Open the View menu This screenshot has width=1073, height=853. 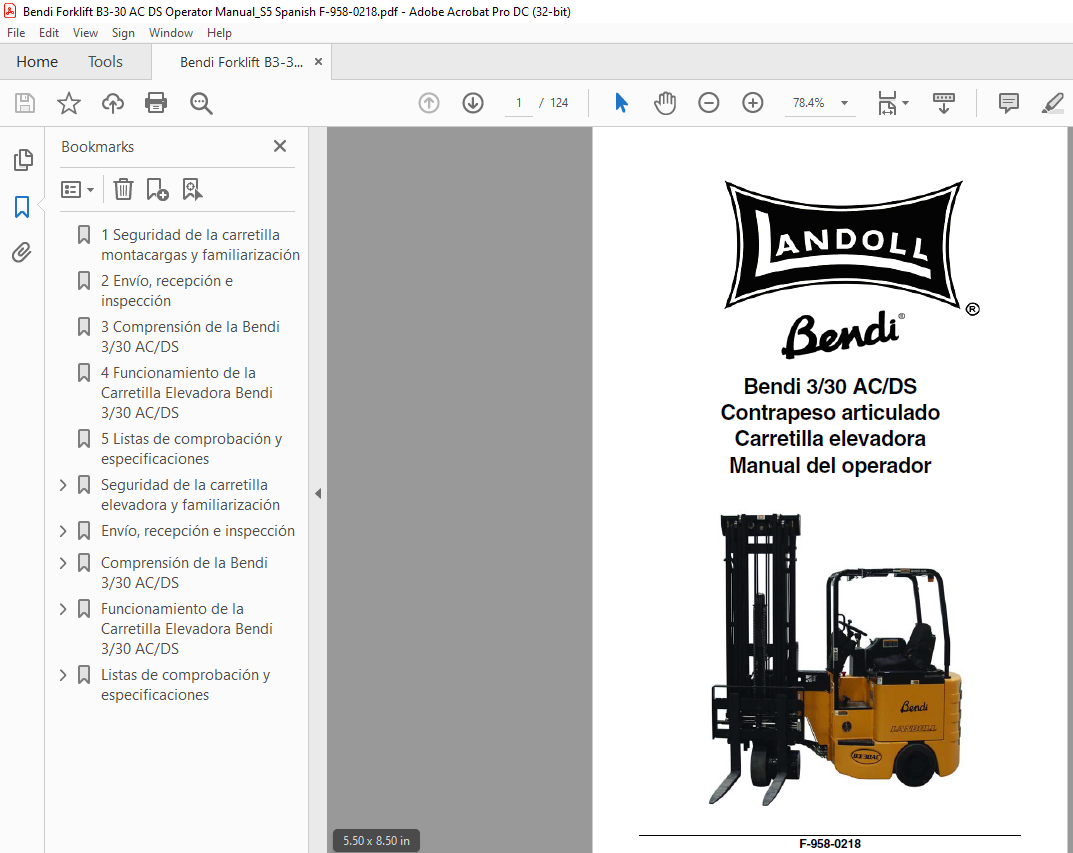point(86,33)
